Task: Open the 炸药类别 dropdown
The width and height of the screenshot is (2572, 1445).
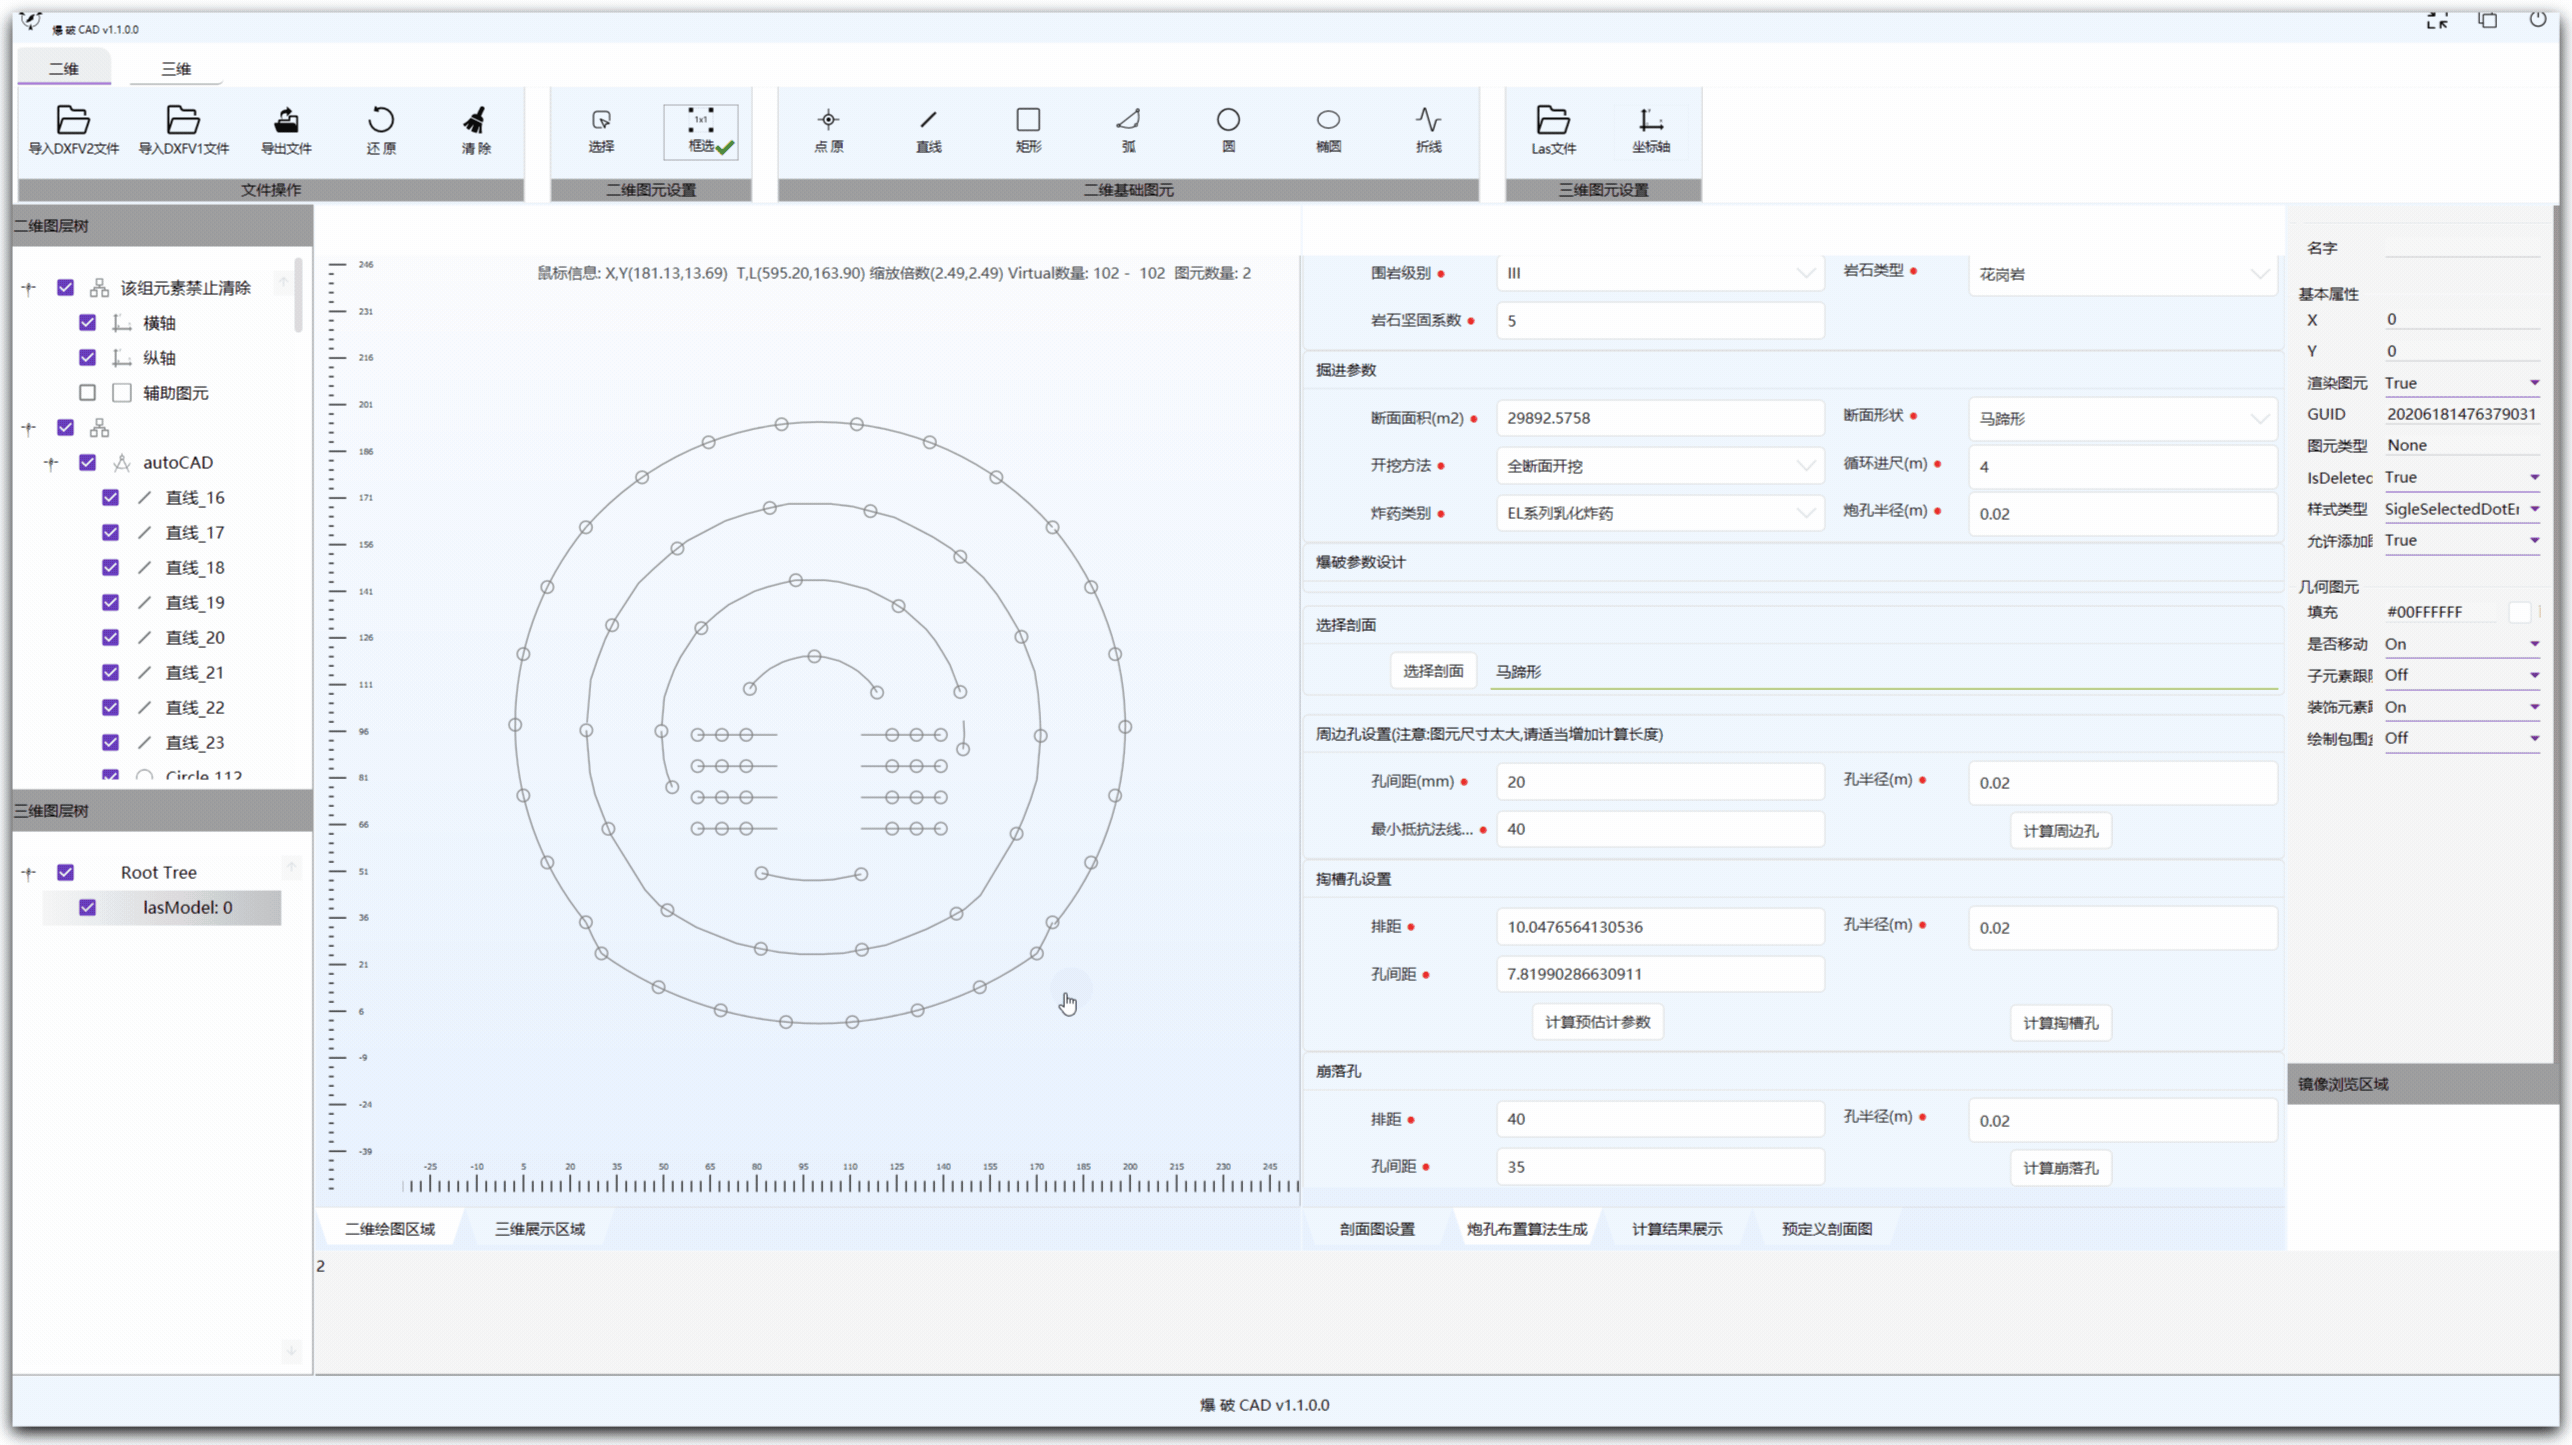Action: point(1660,513)
